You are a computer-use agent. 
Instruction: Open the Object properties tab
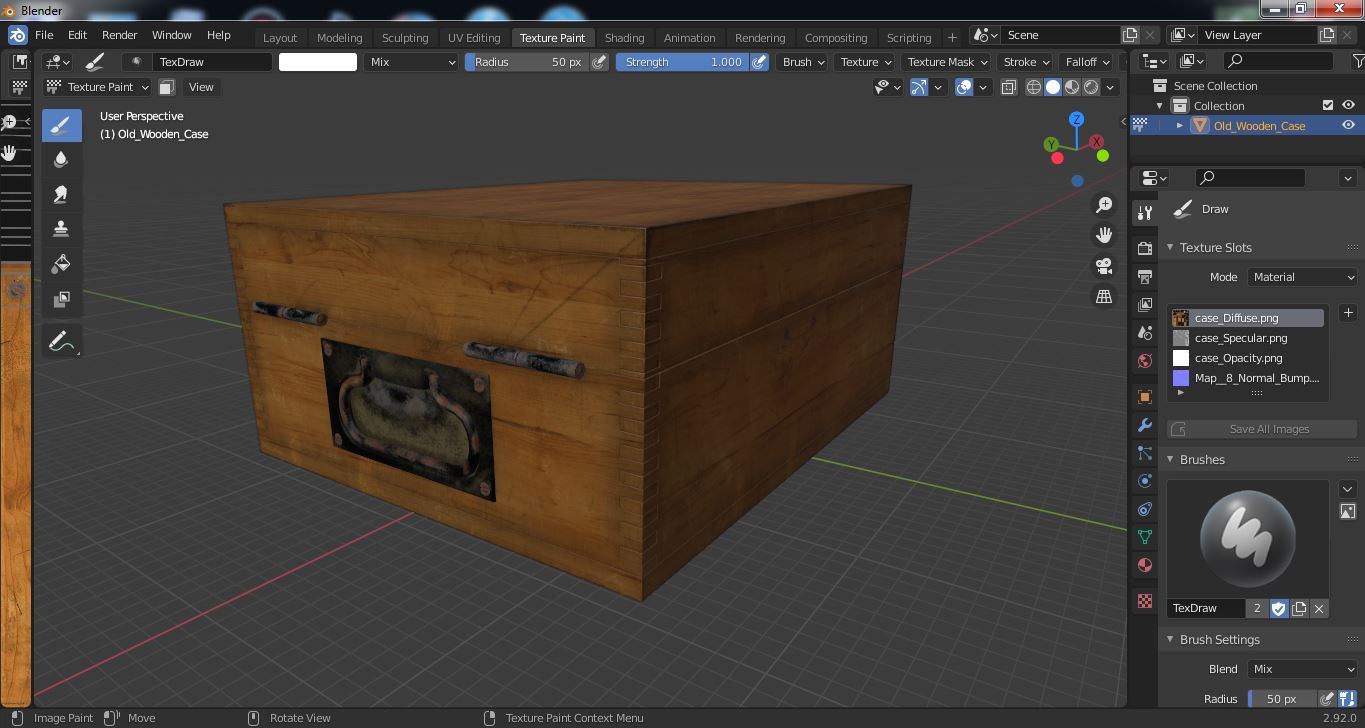(x=1145, y=397)
